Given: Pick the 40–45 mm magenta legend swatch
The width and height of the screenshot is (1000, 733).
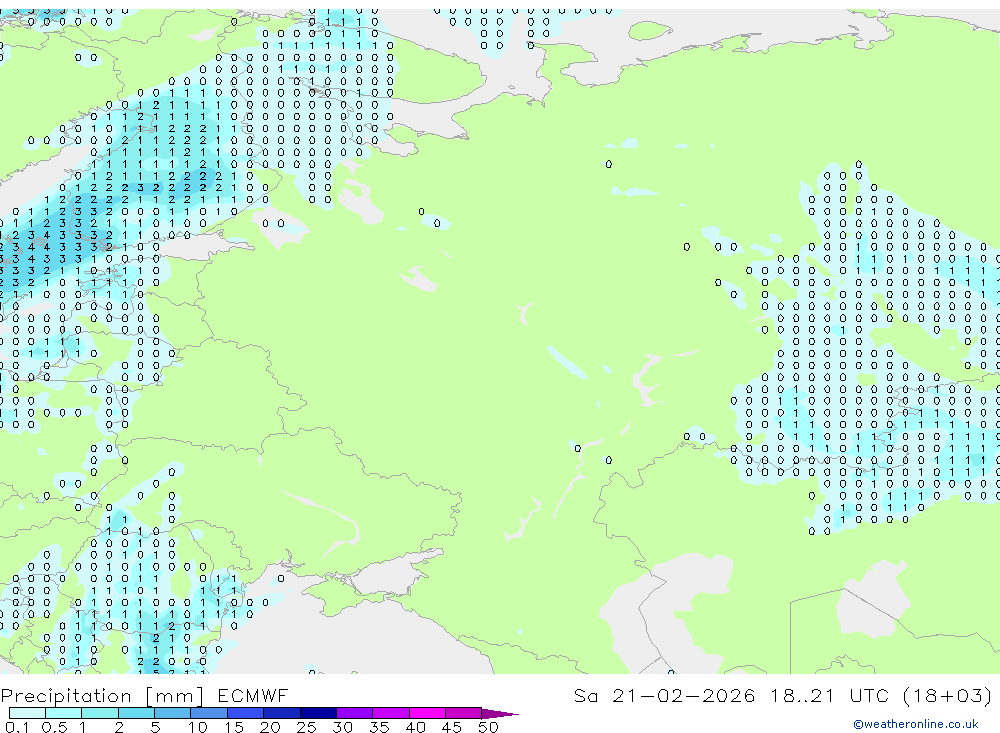Looking at the screenshot, I should click(427, 713).
